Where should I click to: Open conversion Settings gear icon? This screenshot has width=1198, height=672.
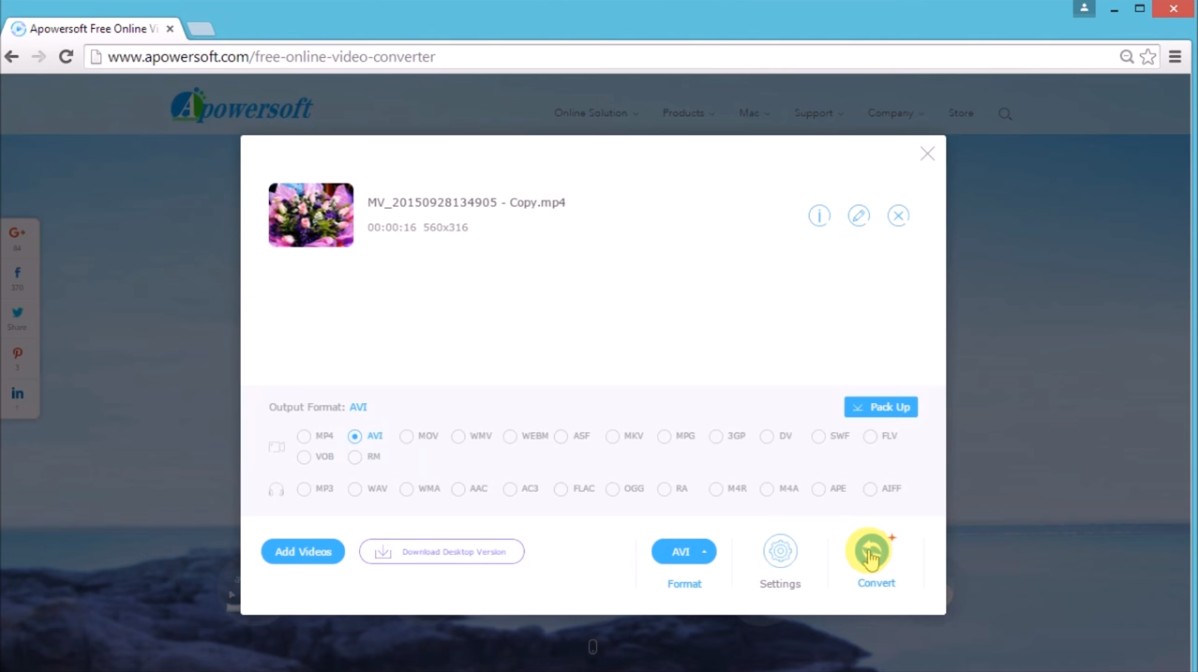780,551
